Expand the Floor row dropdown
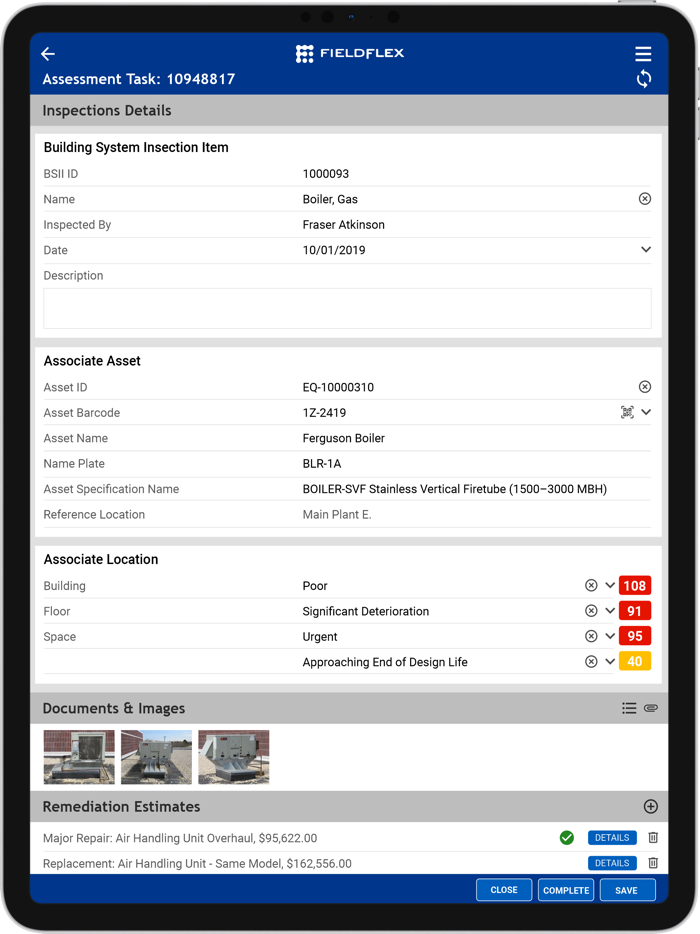Viewport: 700px width, 934px height. 610,611
